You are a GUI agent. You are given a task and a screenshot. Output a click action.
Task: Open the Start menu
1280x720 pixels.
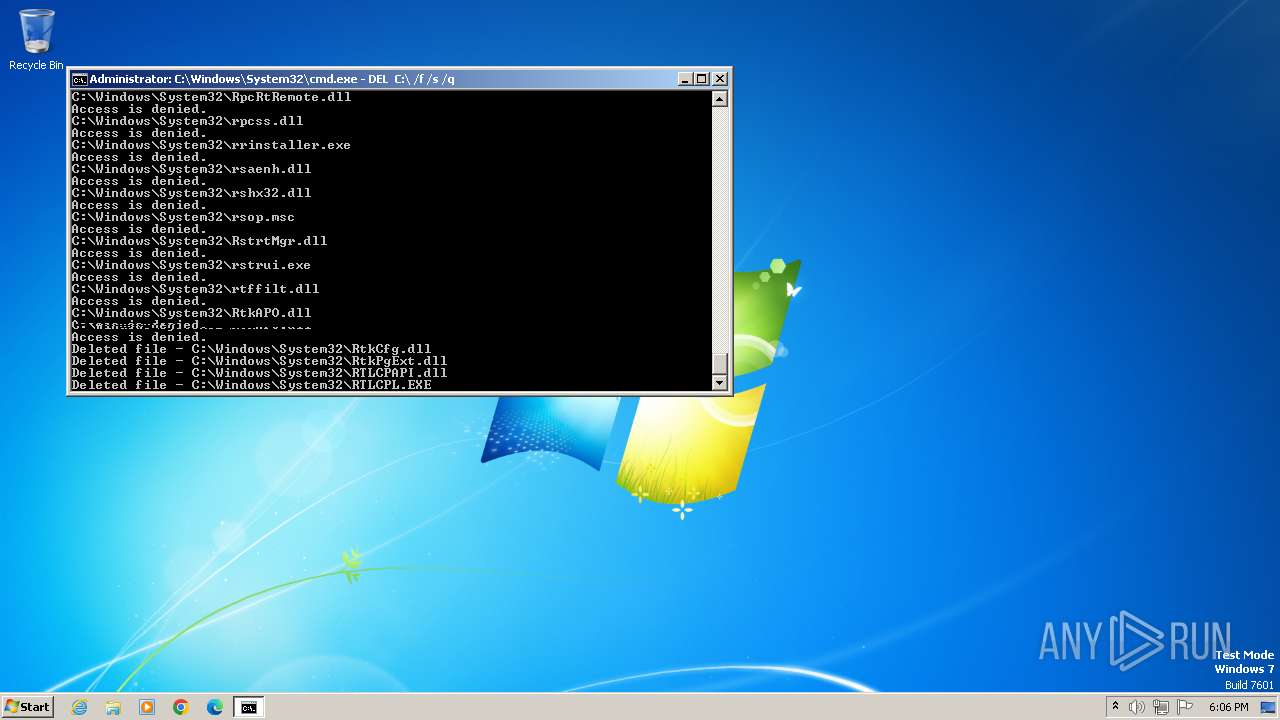(27, 706)
